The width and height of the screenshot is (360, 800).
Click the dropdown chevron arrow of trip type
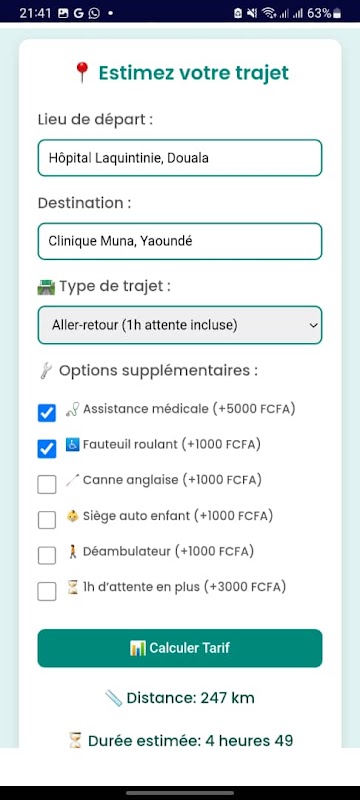click(x=314, y=326)
